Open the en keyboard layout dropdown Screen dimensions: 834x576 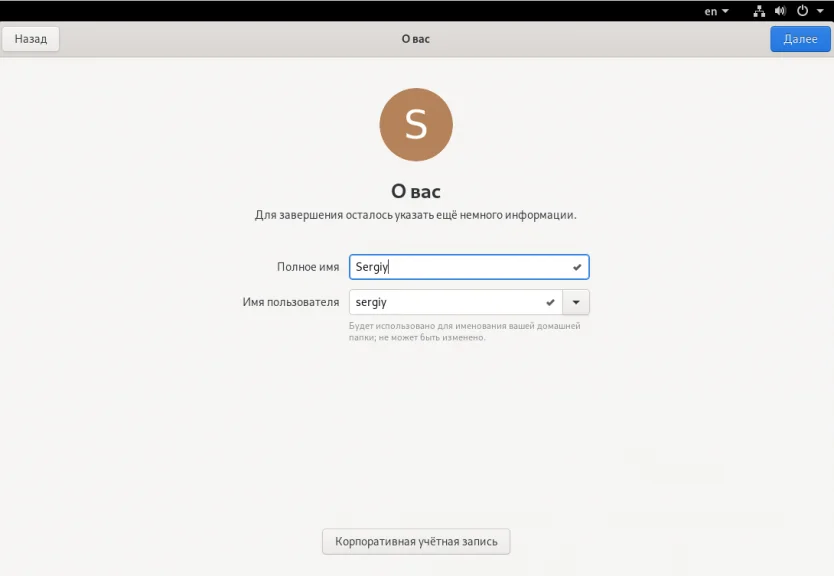(716, 11)
